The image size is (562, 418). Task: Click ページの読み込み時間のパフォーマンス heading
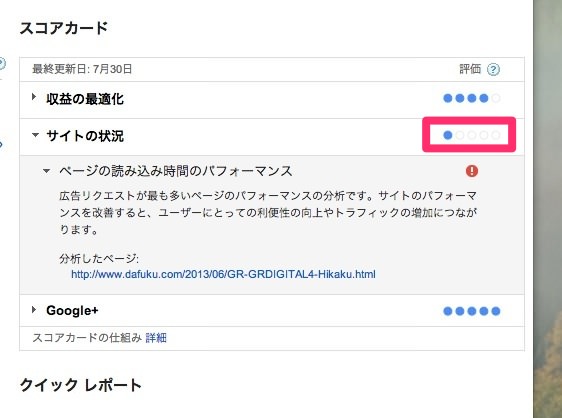point(176,171)
